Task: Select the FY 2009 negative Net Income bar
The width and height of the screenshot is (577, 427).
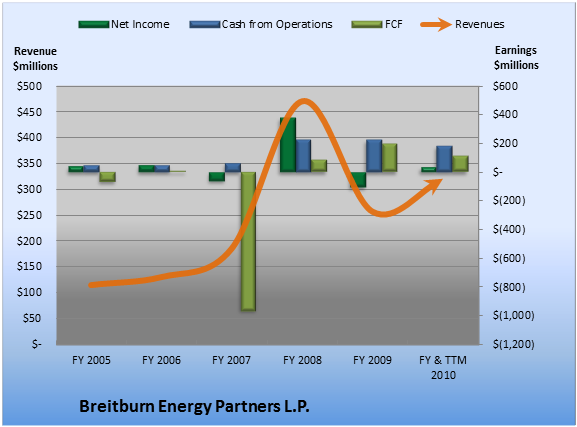Action: 358,180
